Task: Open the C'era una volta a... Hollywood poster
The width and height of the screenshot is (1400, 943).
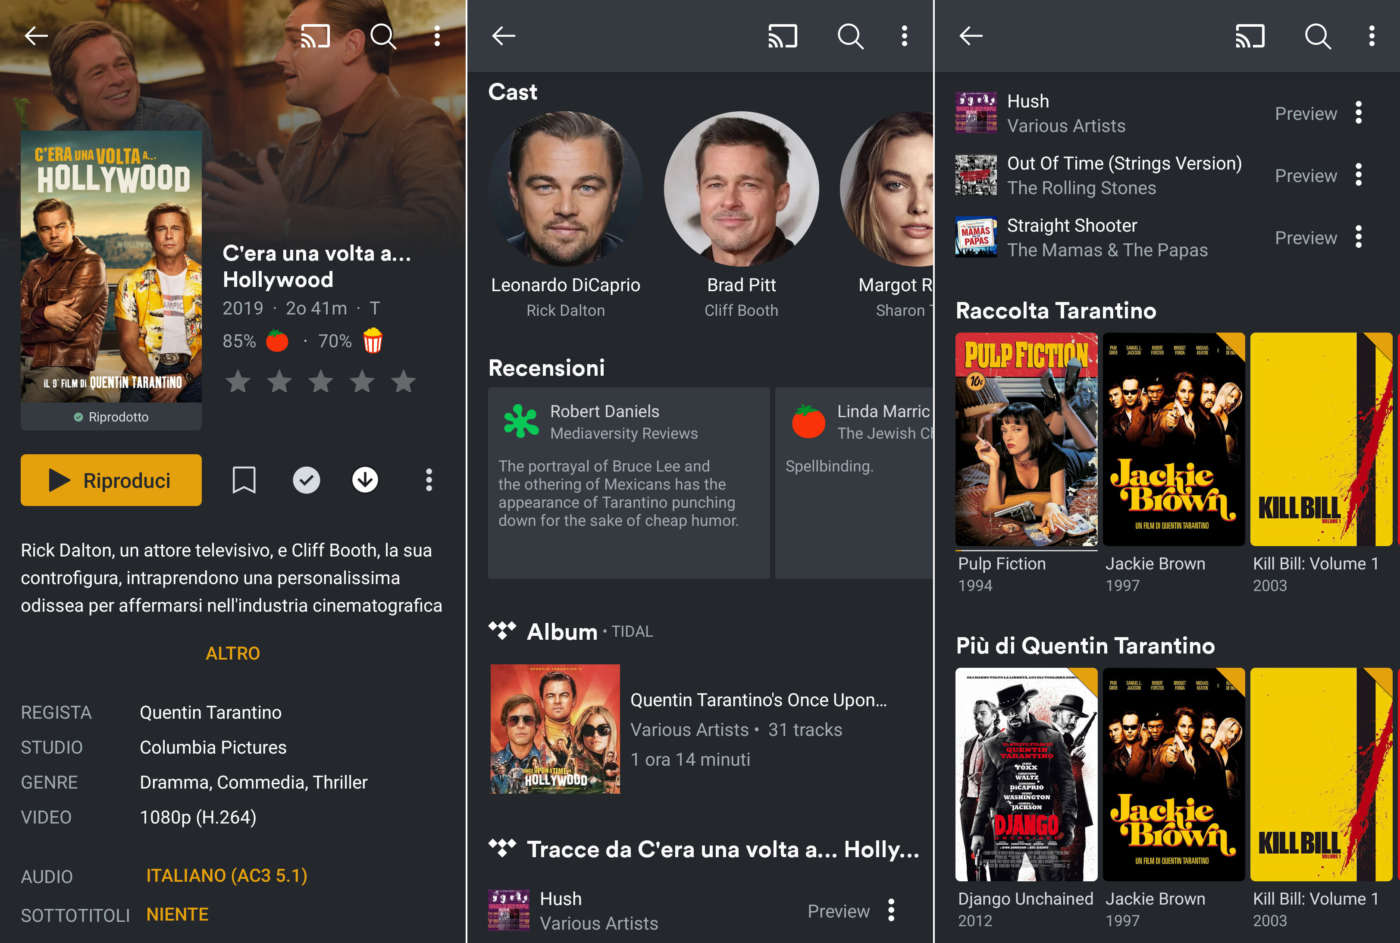Action: click(x=111, y=267)
